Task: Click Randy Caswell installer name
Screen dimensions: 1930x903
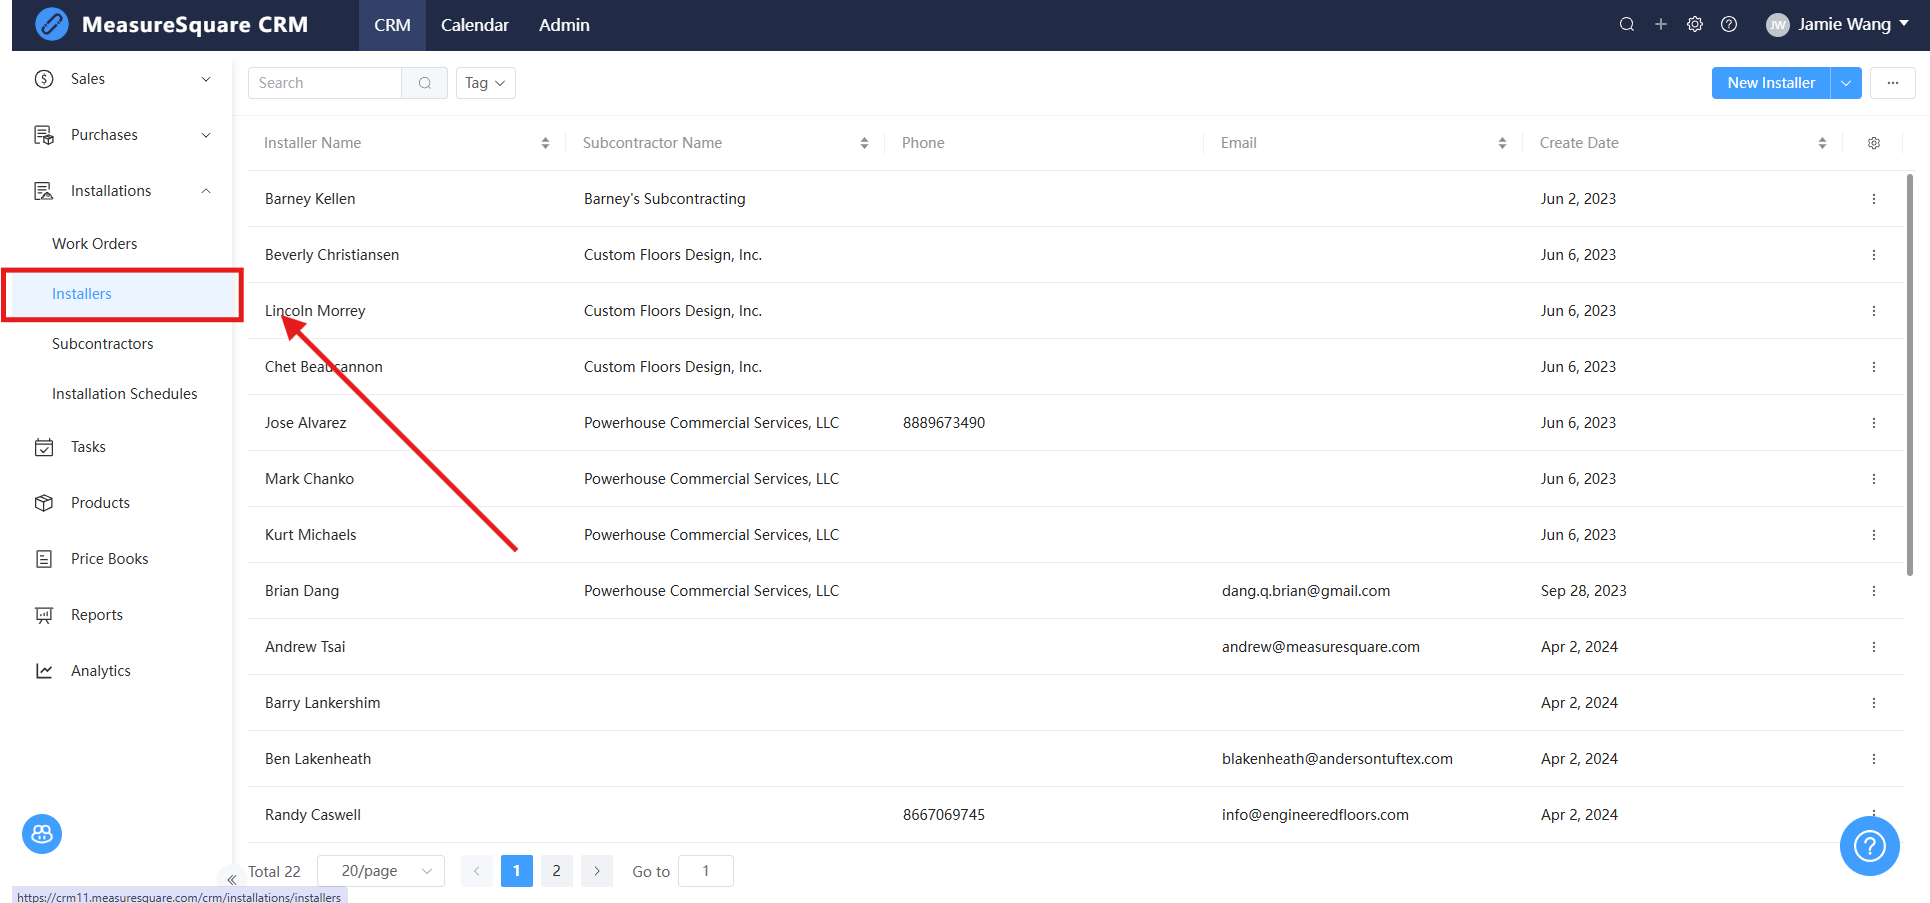Action: (313, 815)
